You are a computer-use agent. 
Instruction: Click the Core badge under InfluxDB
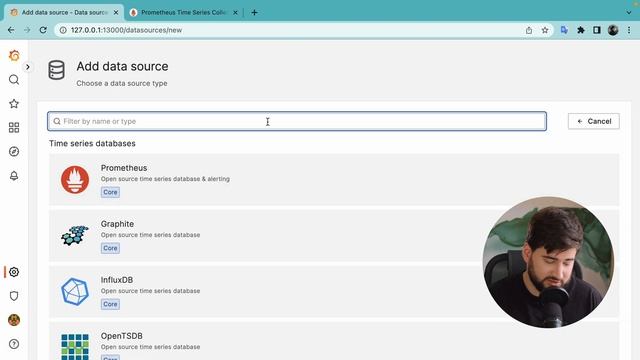coord(110,304)
